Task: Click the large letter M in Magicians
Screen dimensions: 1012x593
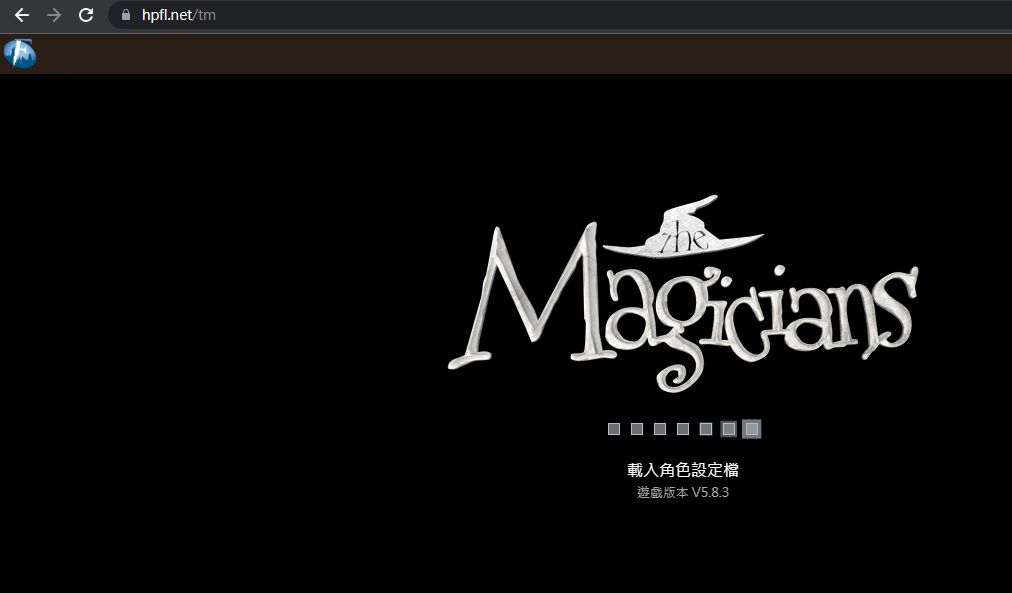Action: (x=530, y=300)
